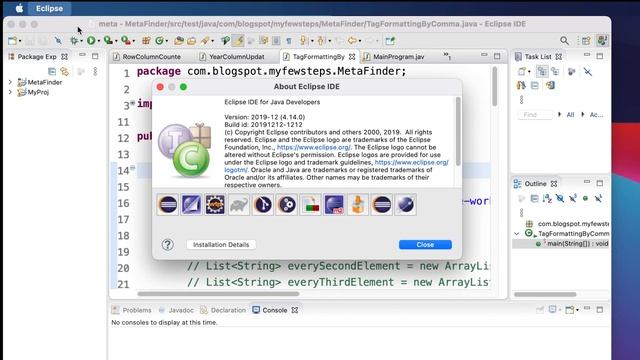Click the Search flashlight icon in toolbar
Viewport: 640px width, 360px height.
[204, 41]
